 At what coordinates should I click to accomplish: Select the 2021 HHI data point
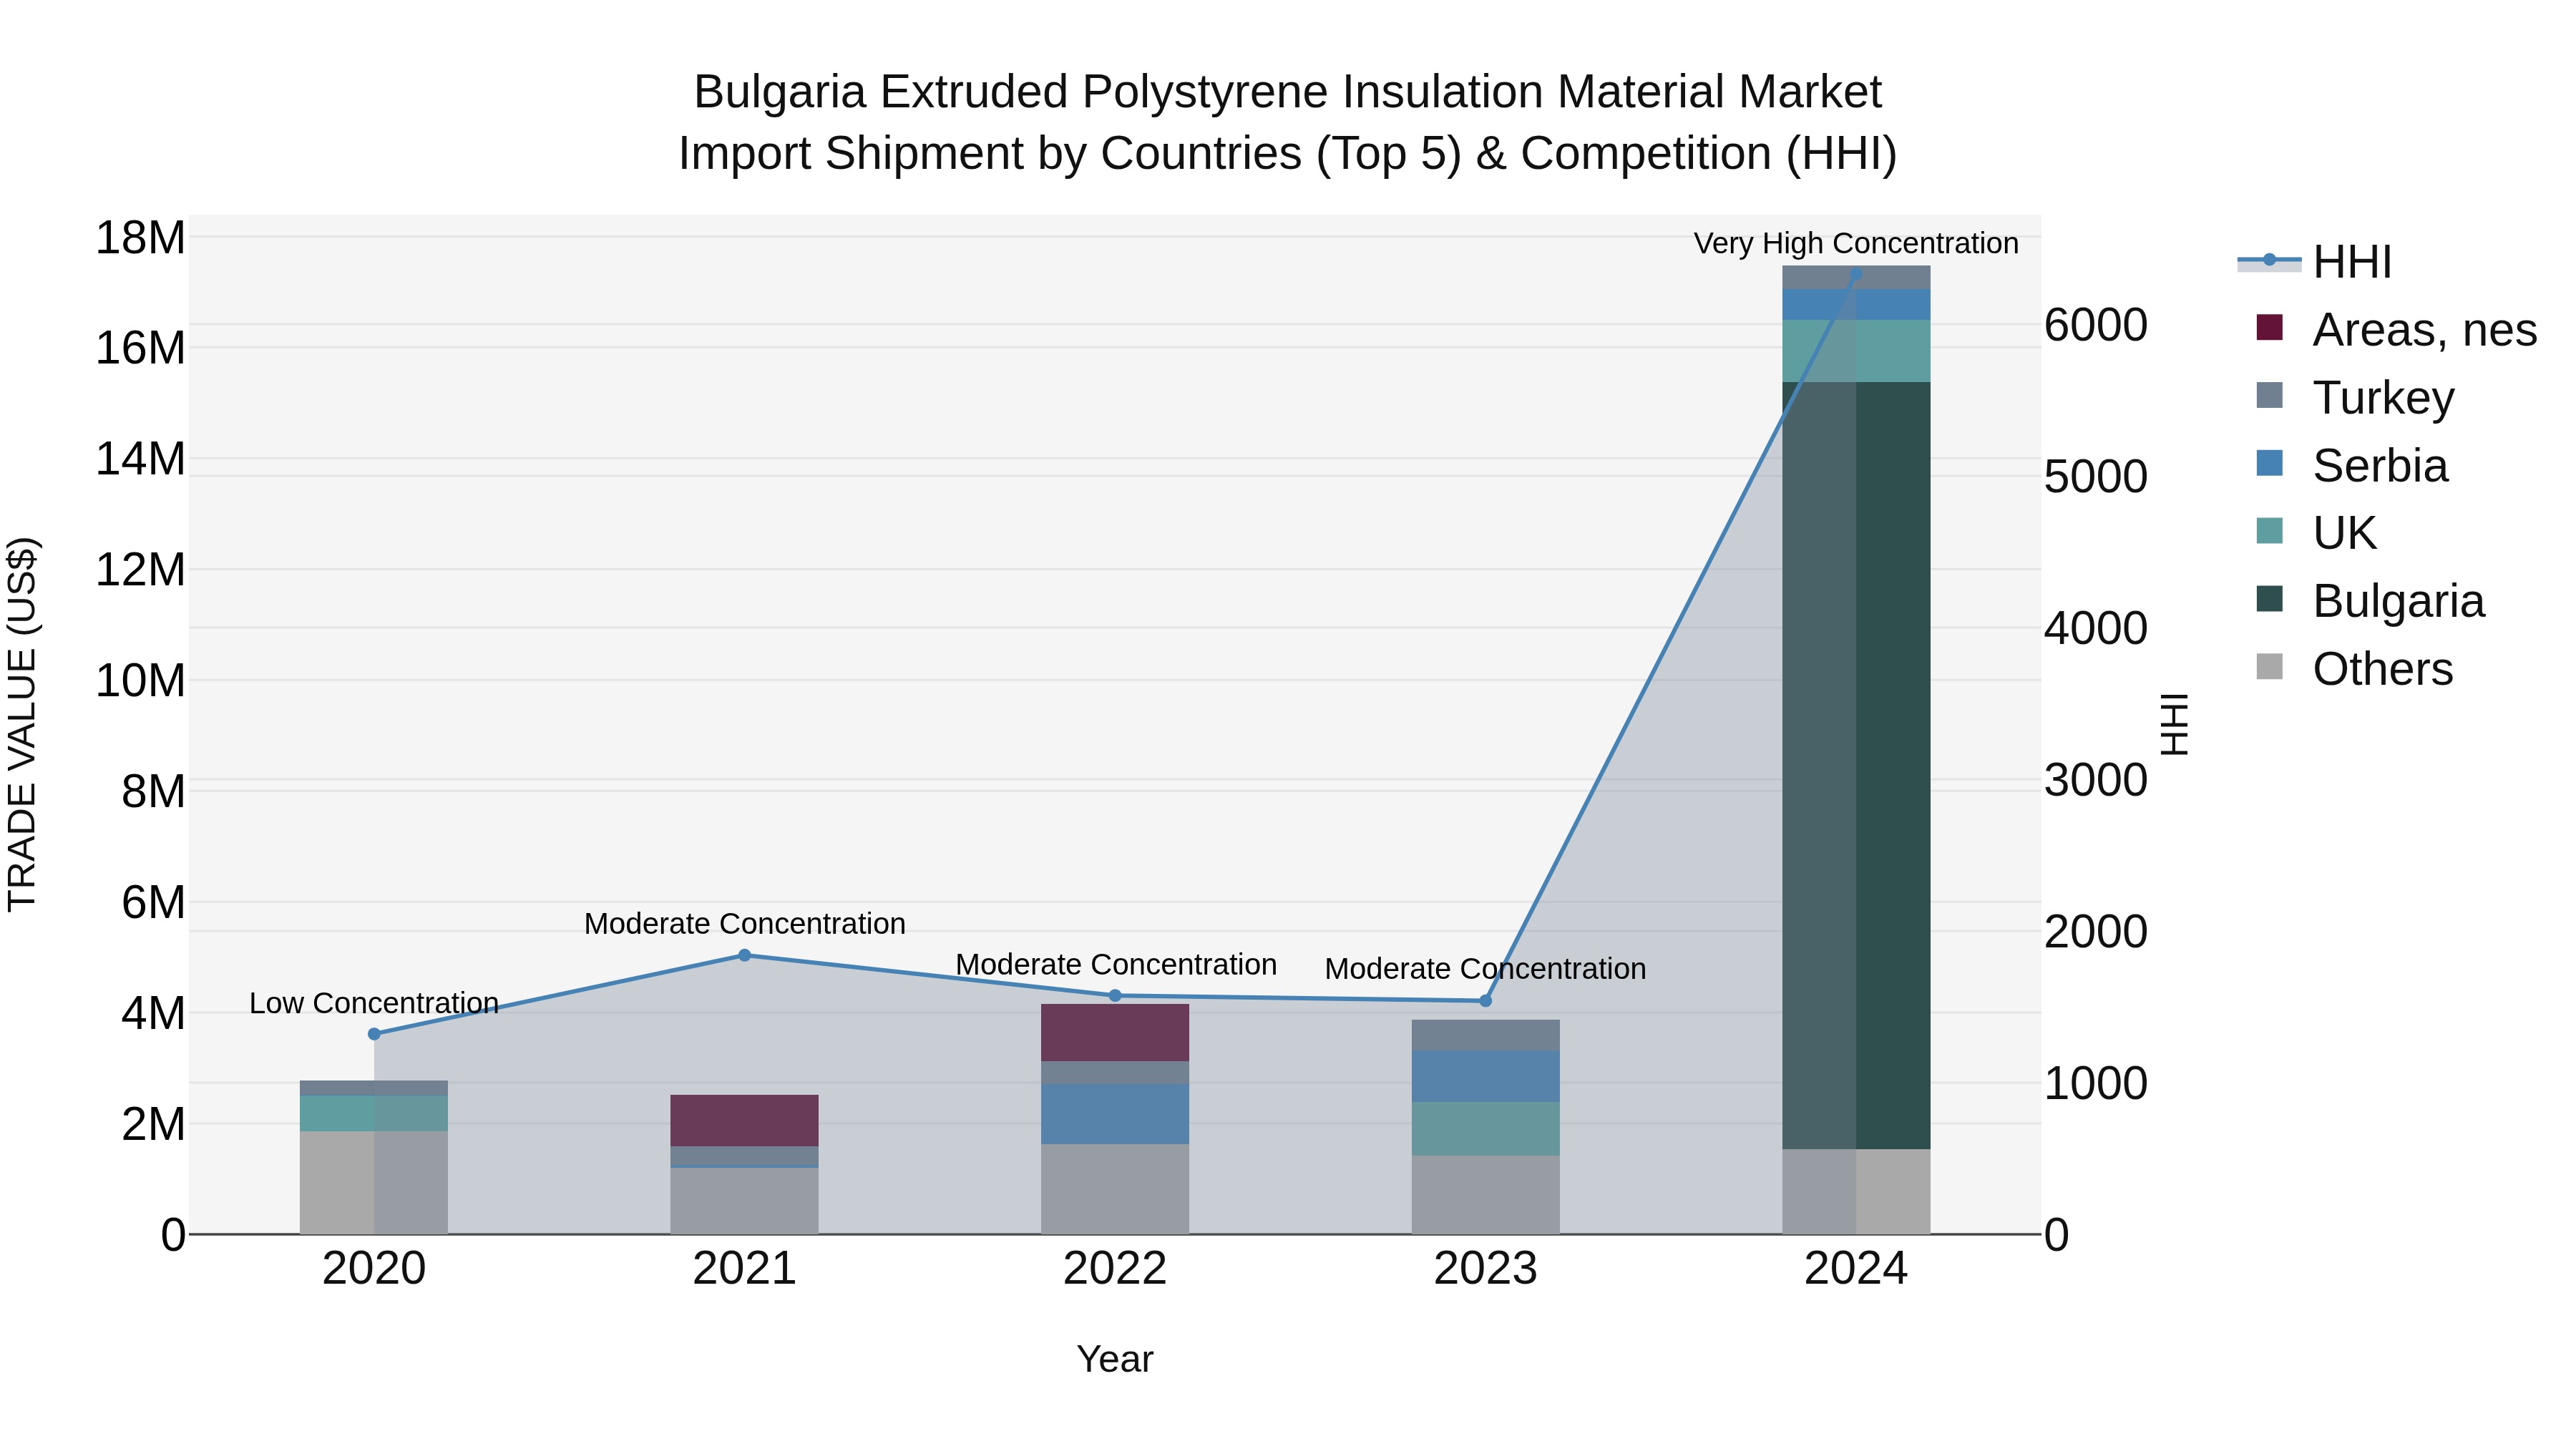(744, 955)
